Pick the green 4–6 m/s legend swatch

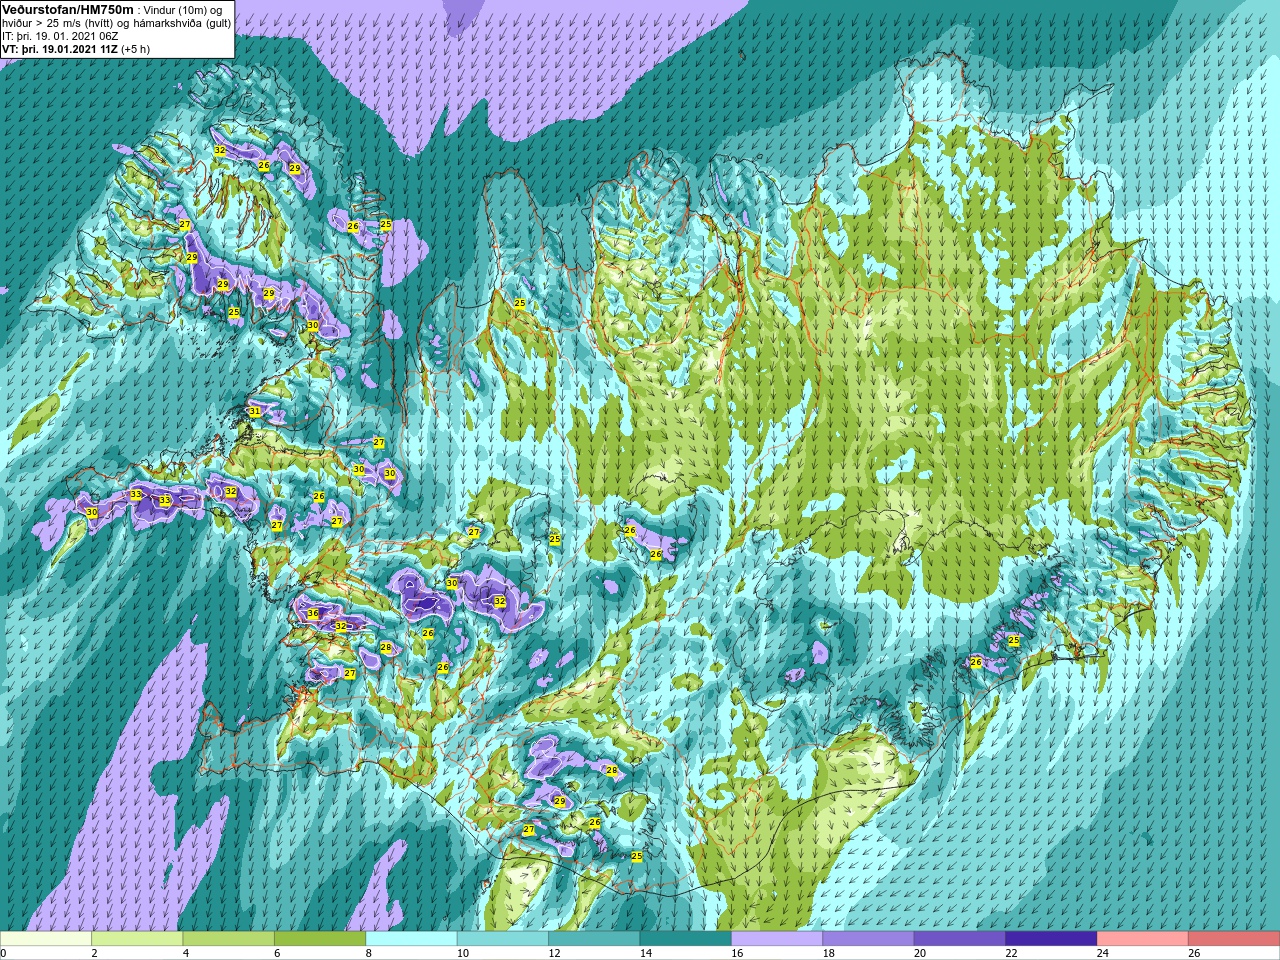(x=229, y=939)
